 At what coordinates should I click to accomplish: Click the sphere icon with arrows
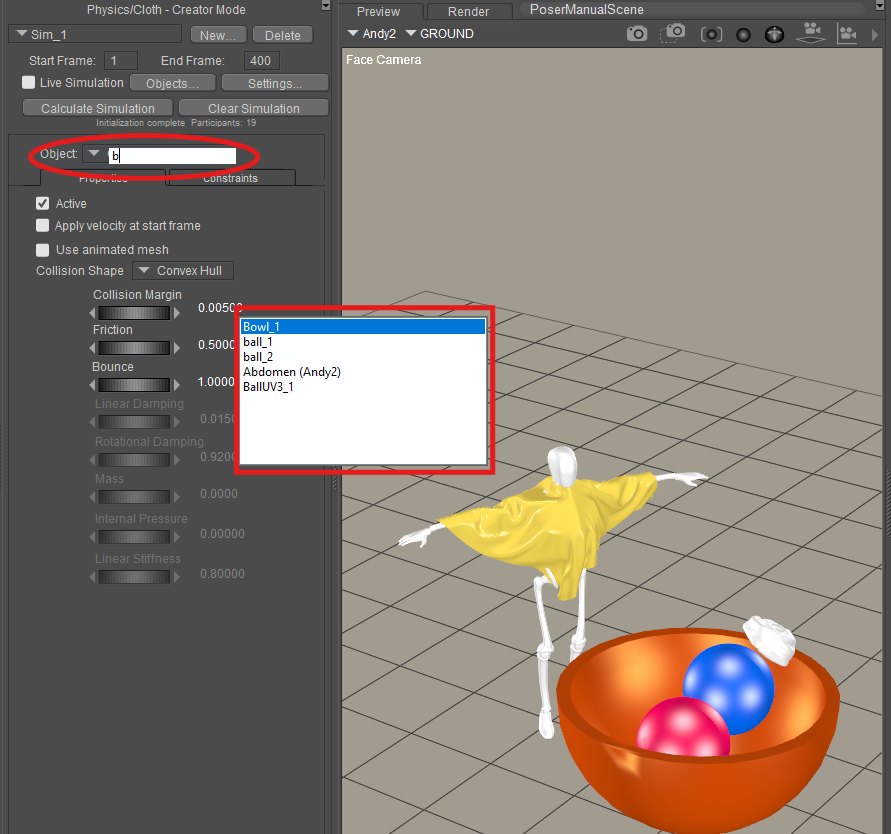pos(774,34)
